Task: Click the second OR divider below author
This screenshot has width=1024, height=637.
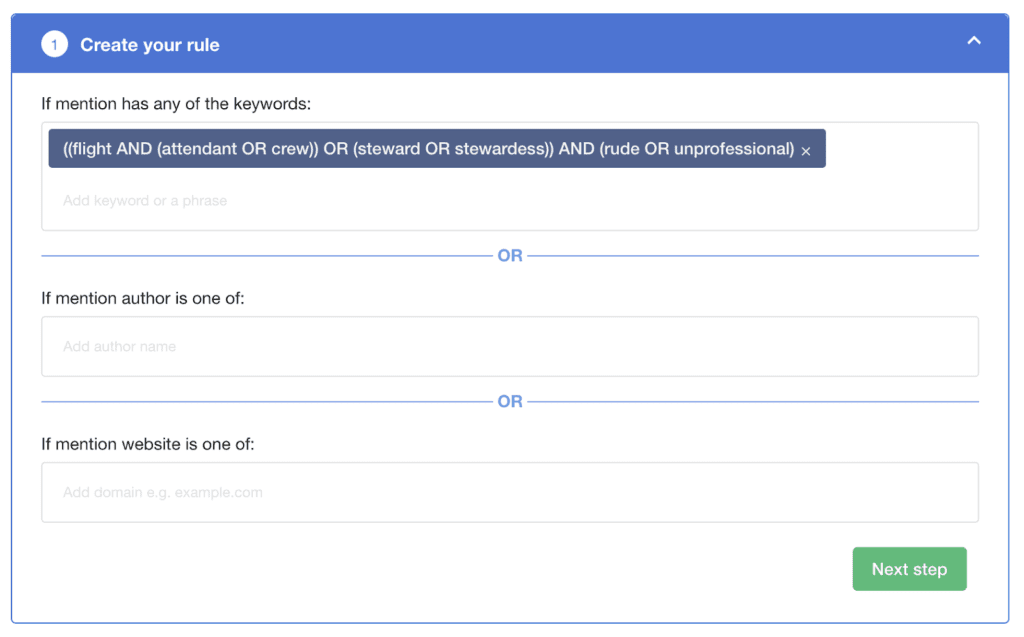Action: click(x=510, y=401)
